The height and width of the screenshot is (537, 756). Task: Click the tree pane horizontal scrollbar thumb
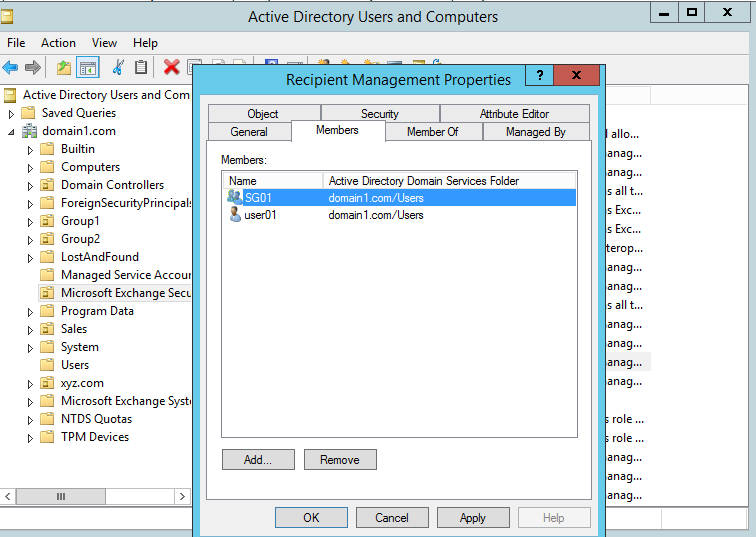pos(61,496)
